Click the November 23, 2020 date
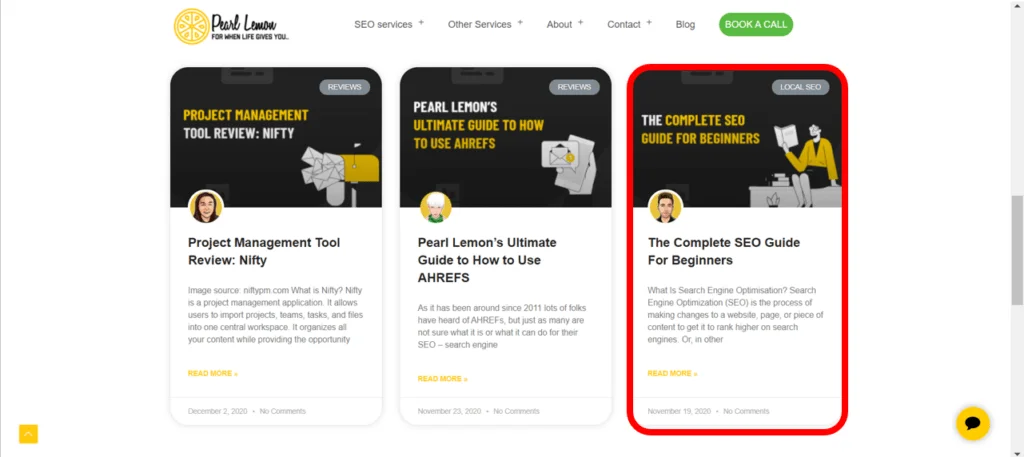Image resolution: width=1024 pixels, height=457 pixels. coord(449,411)
